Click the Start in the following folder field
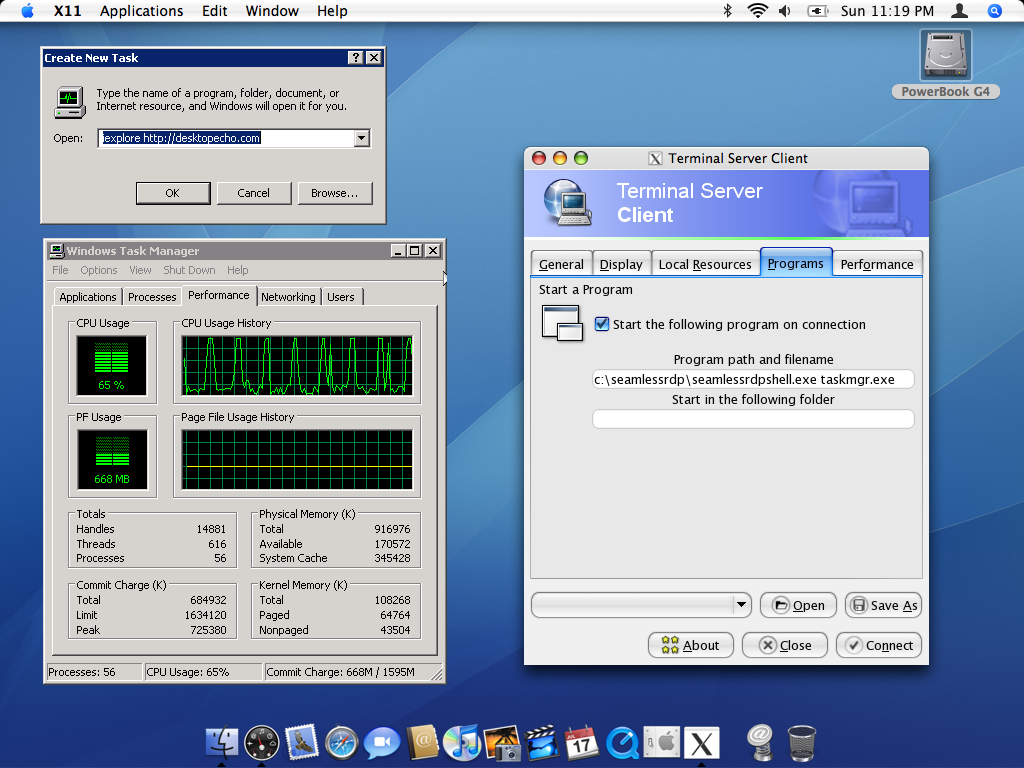Screen dimensions: 1024x768 752,419
